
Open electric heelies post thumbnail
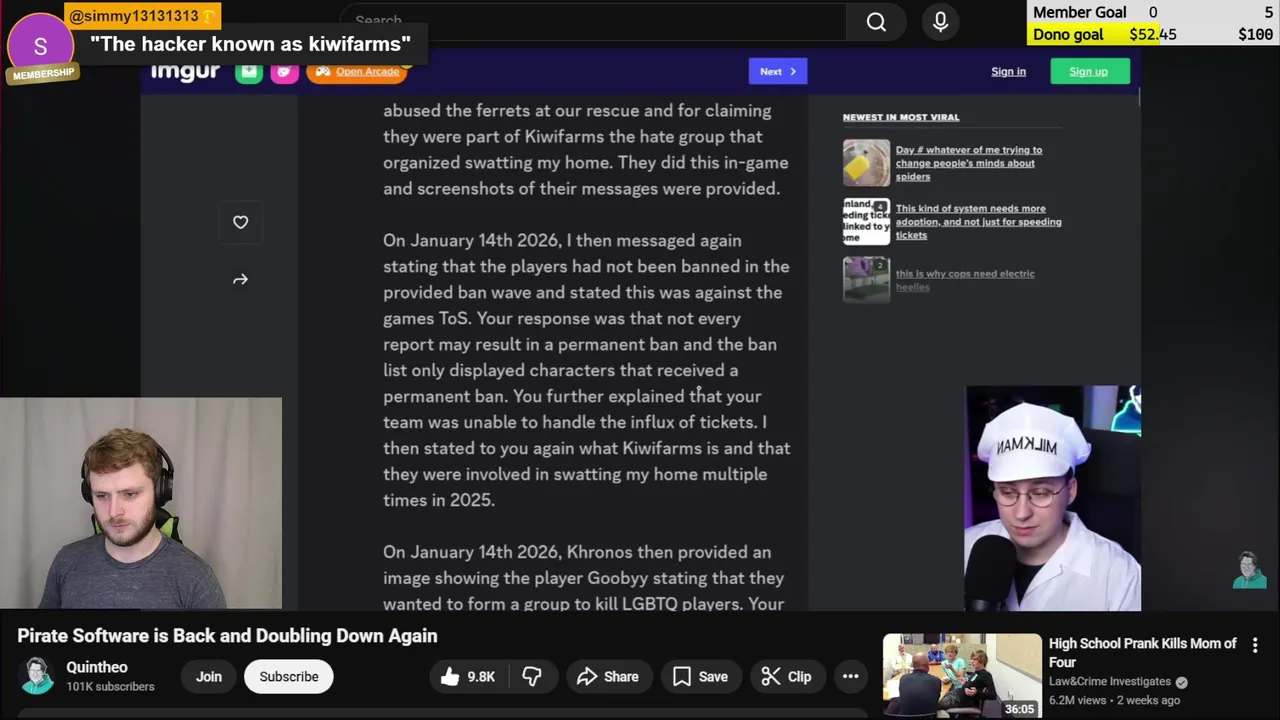[x=866, y=279]
